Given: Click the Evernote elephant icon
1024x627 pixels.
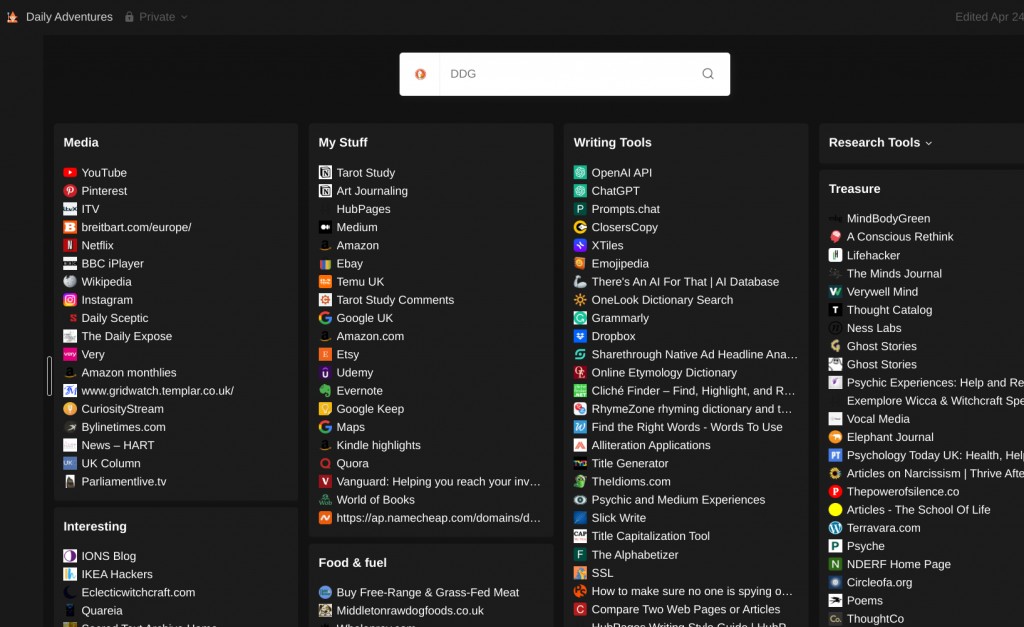Looking at the screenshot, I should point(325,391).
